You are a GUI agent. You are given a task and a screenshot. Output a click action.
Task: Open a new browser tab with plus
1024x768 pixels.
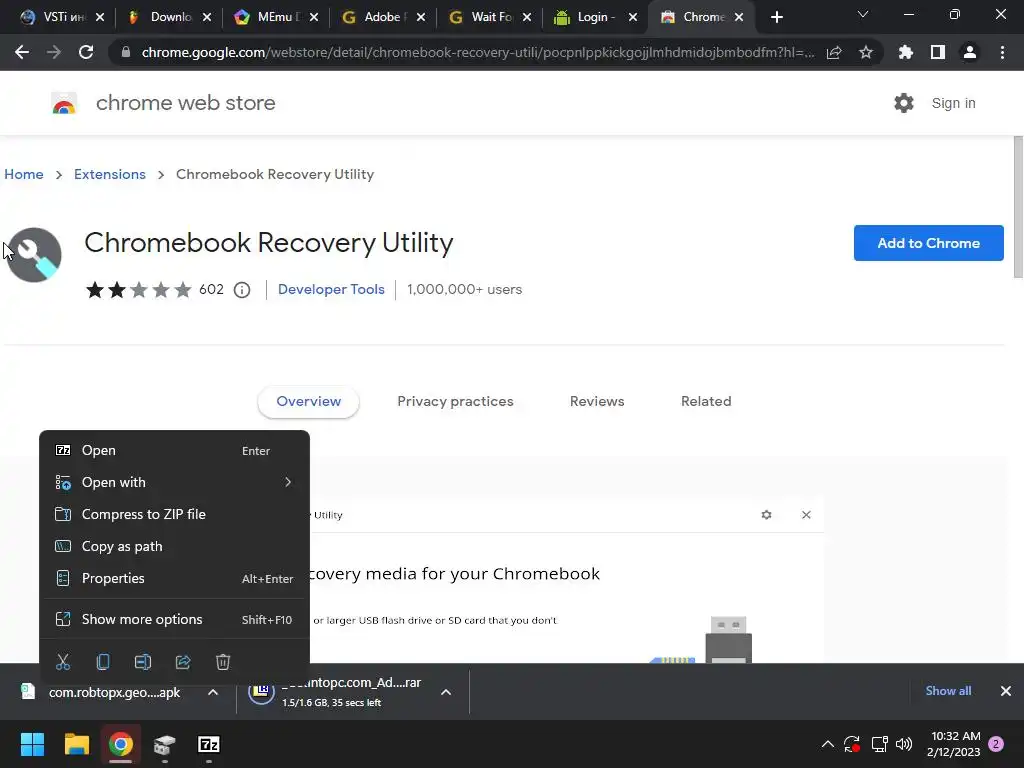click(776, 17)
